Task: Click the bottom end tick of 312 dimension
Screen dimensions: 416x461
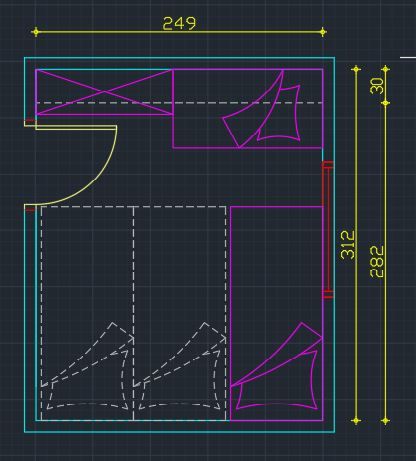Action: (356, 421)
